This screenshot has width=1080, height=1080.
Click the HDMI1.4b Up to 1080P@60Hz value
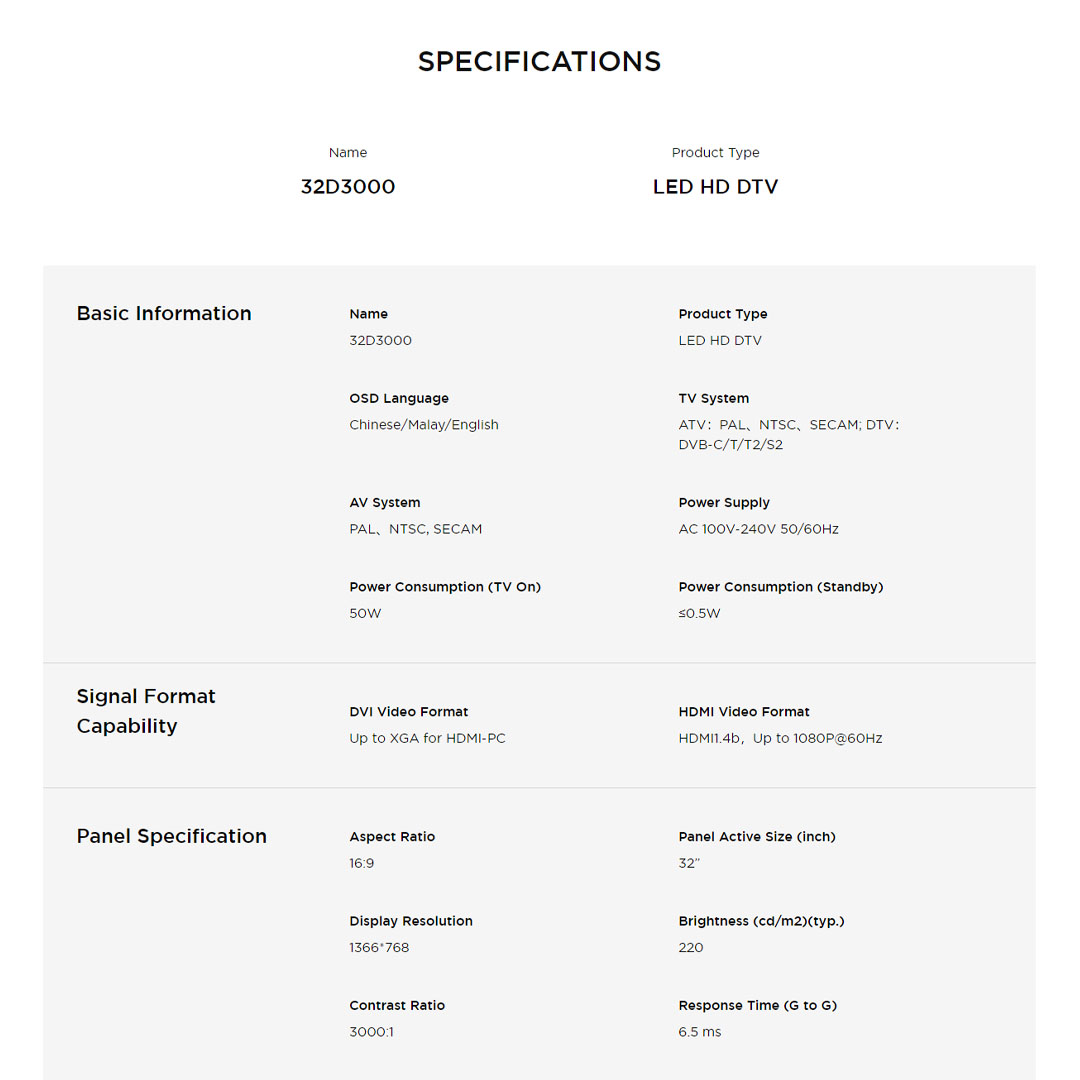pyautogui.click(x=780, y=739)
